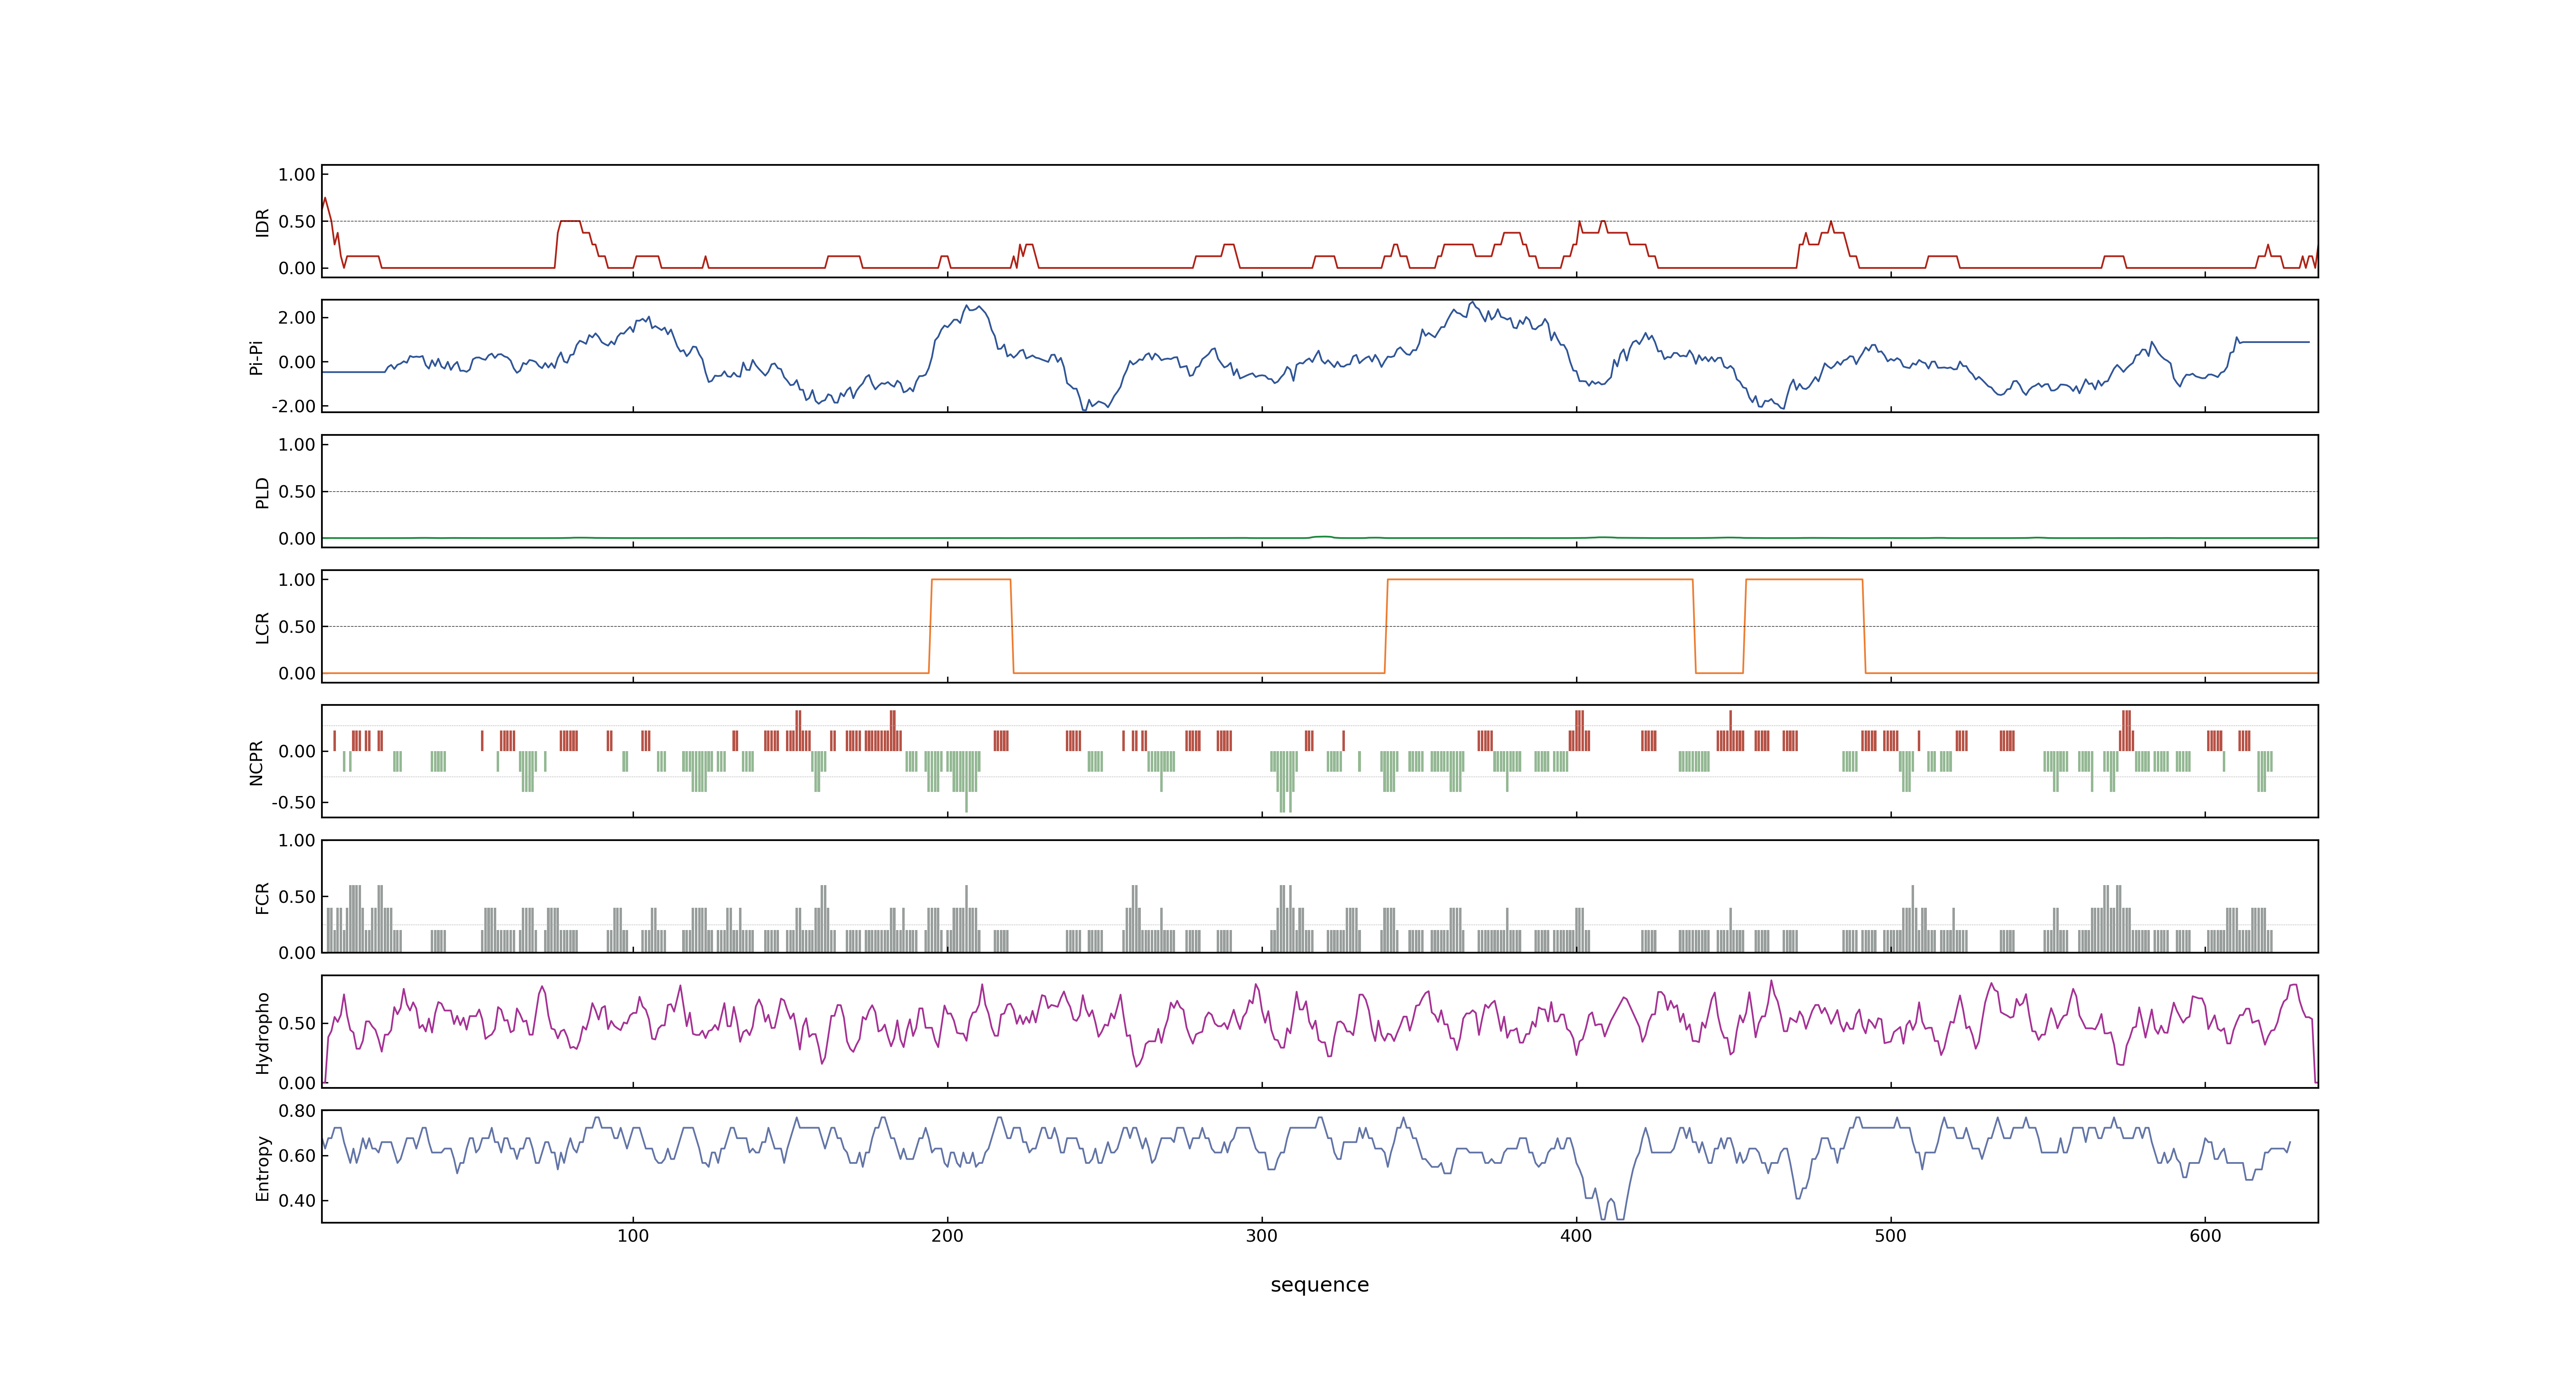Viewport: 2576px width, 1374px height.
Task: Click the -0.50 tick of NCPR panel
Action: click(293, 803)
